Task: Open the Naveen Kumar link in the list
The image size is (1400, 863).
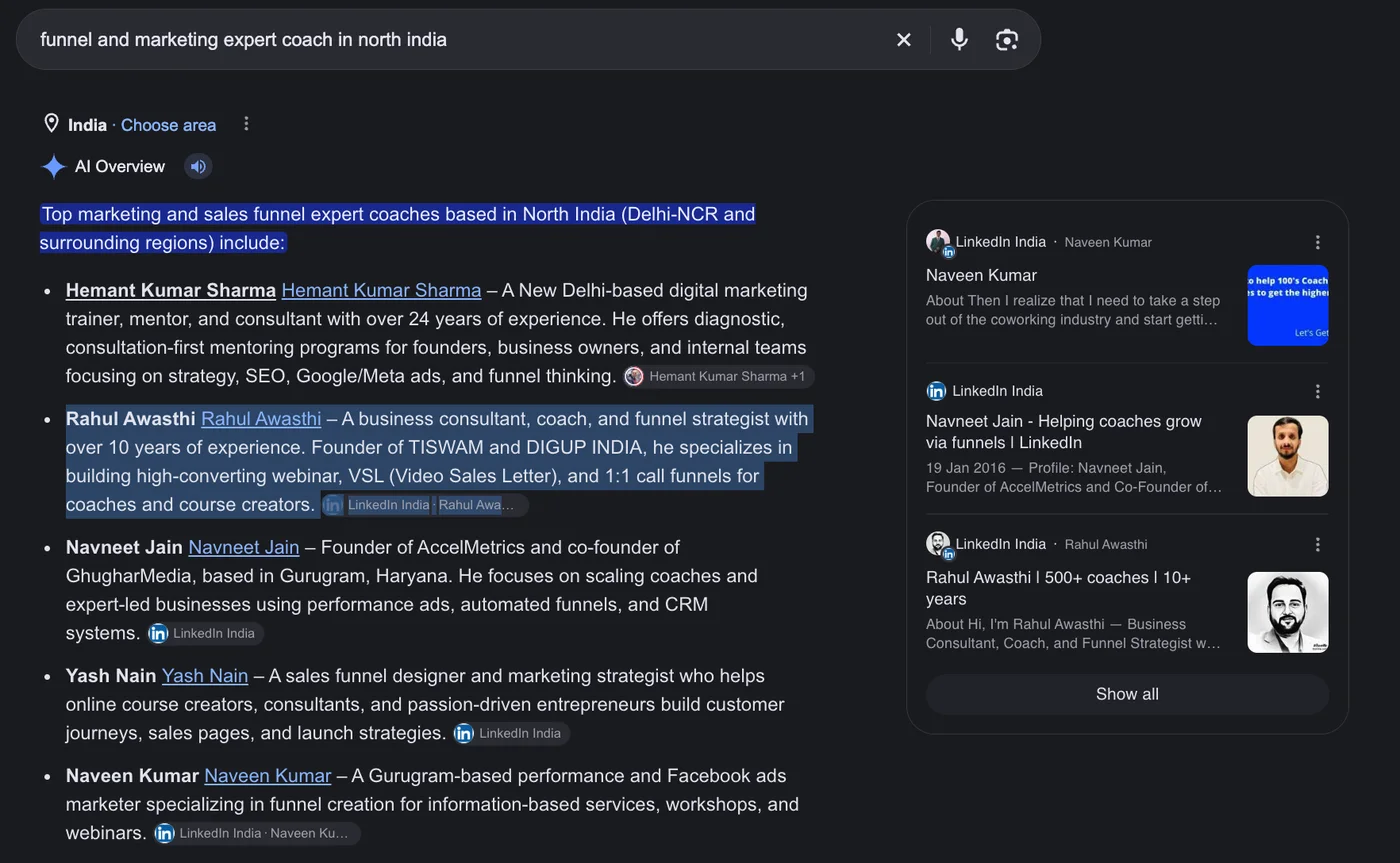Action: [x=267, y=776]
